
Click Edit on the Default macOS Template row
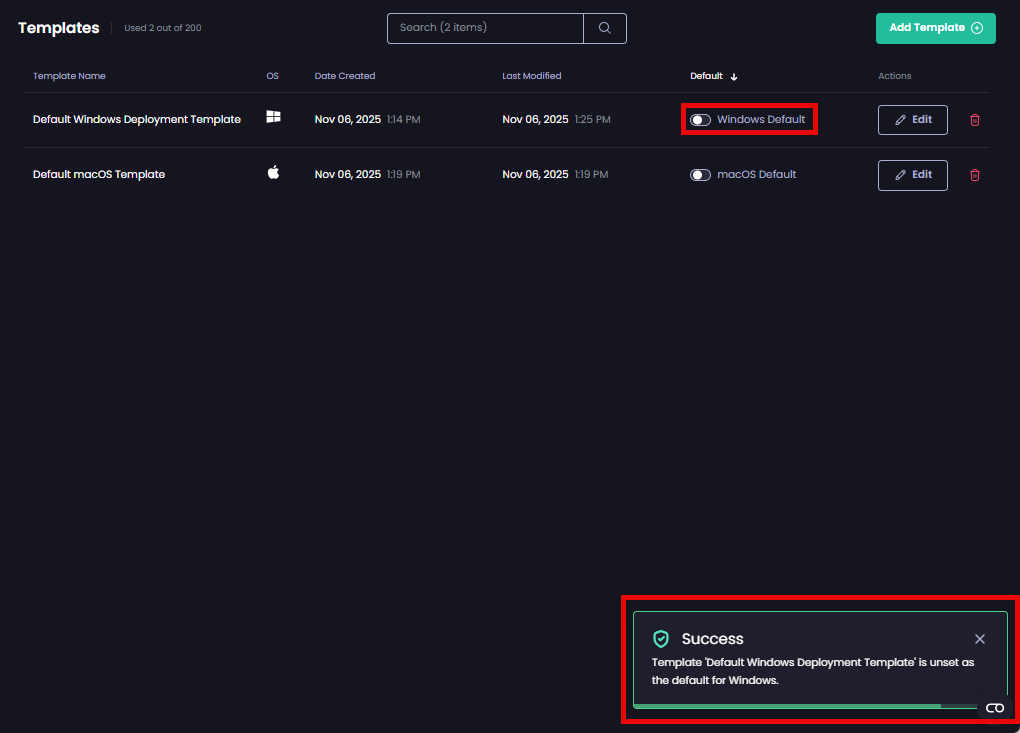point(912,175)
